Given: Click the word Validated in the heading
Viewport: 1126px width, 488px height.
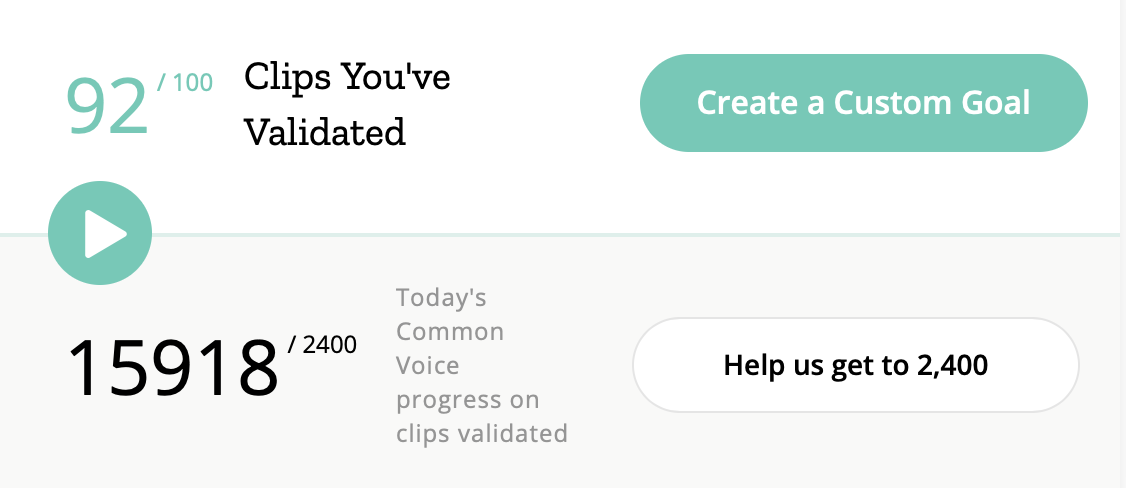Looking at the screenshot, I should click(x=325, y=132).
